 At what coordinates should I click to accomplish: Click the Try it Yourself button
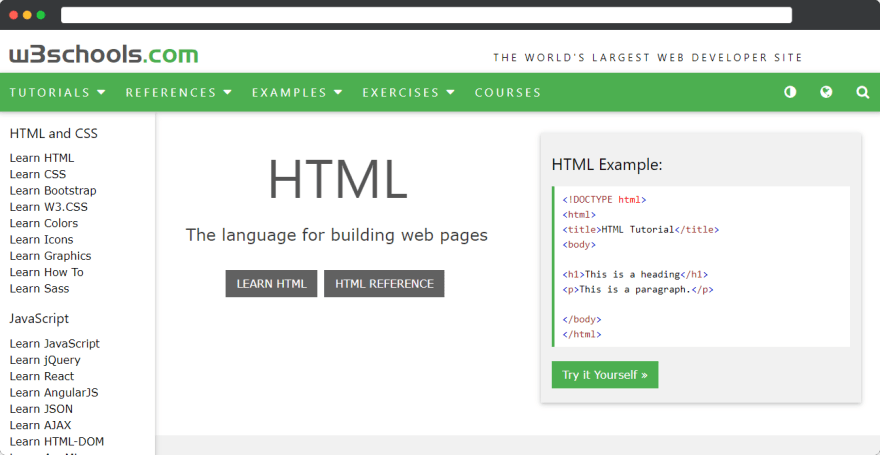[605, 375]
